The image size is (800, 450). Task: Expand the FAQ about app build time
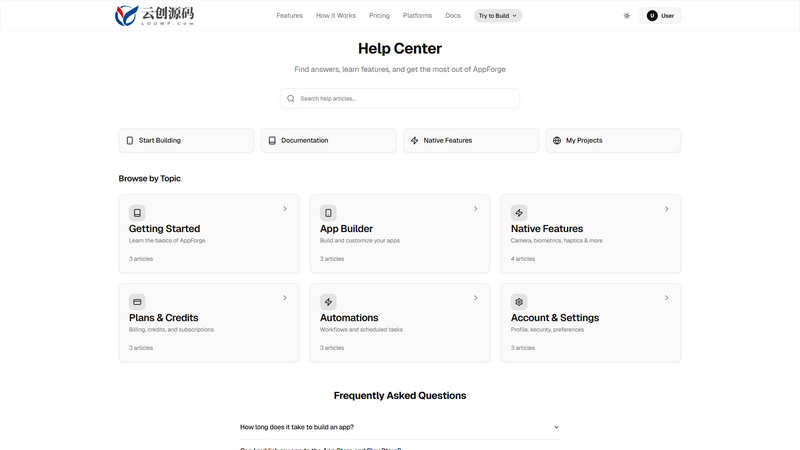(x=399, y=427)
